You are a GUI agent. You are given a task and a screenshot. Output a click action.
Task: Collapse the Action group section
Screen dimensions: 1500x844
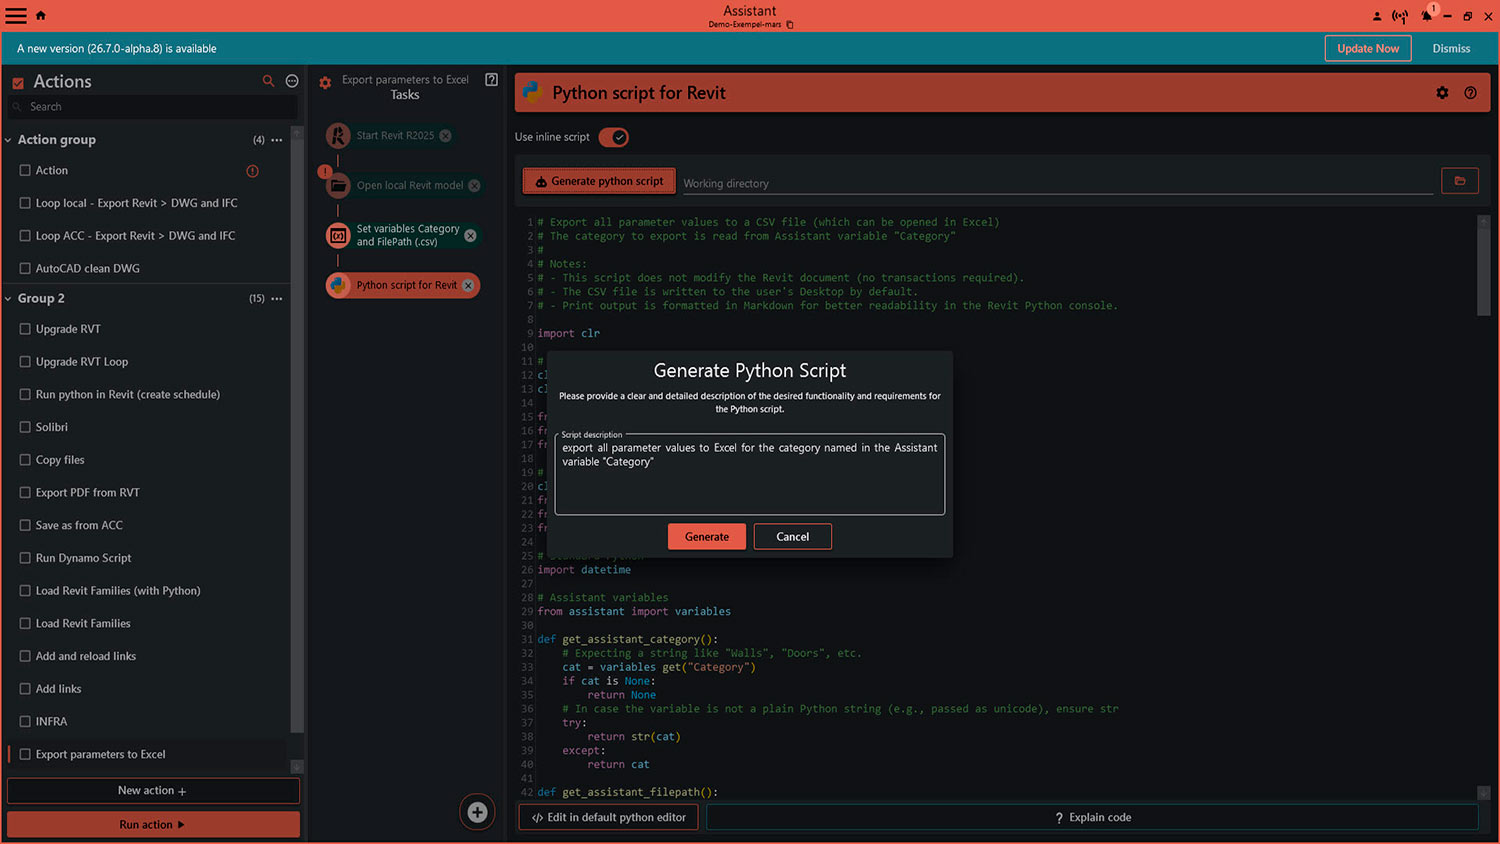tap(9, 140)
